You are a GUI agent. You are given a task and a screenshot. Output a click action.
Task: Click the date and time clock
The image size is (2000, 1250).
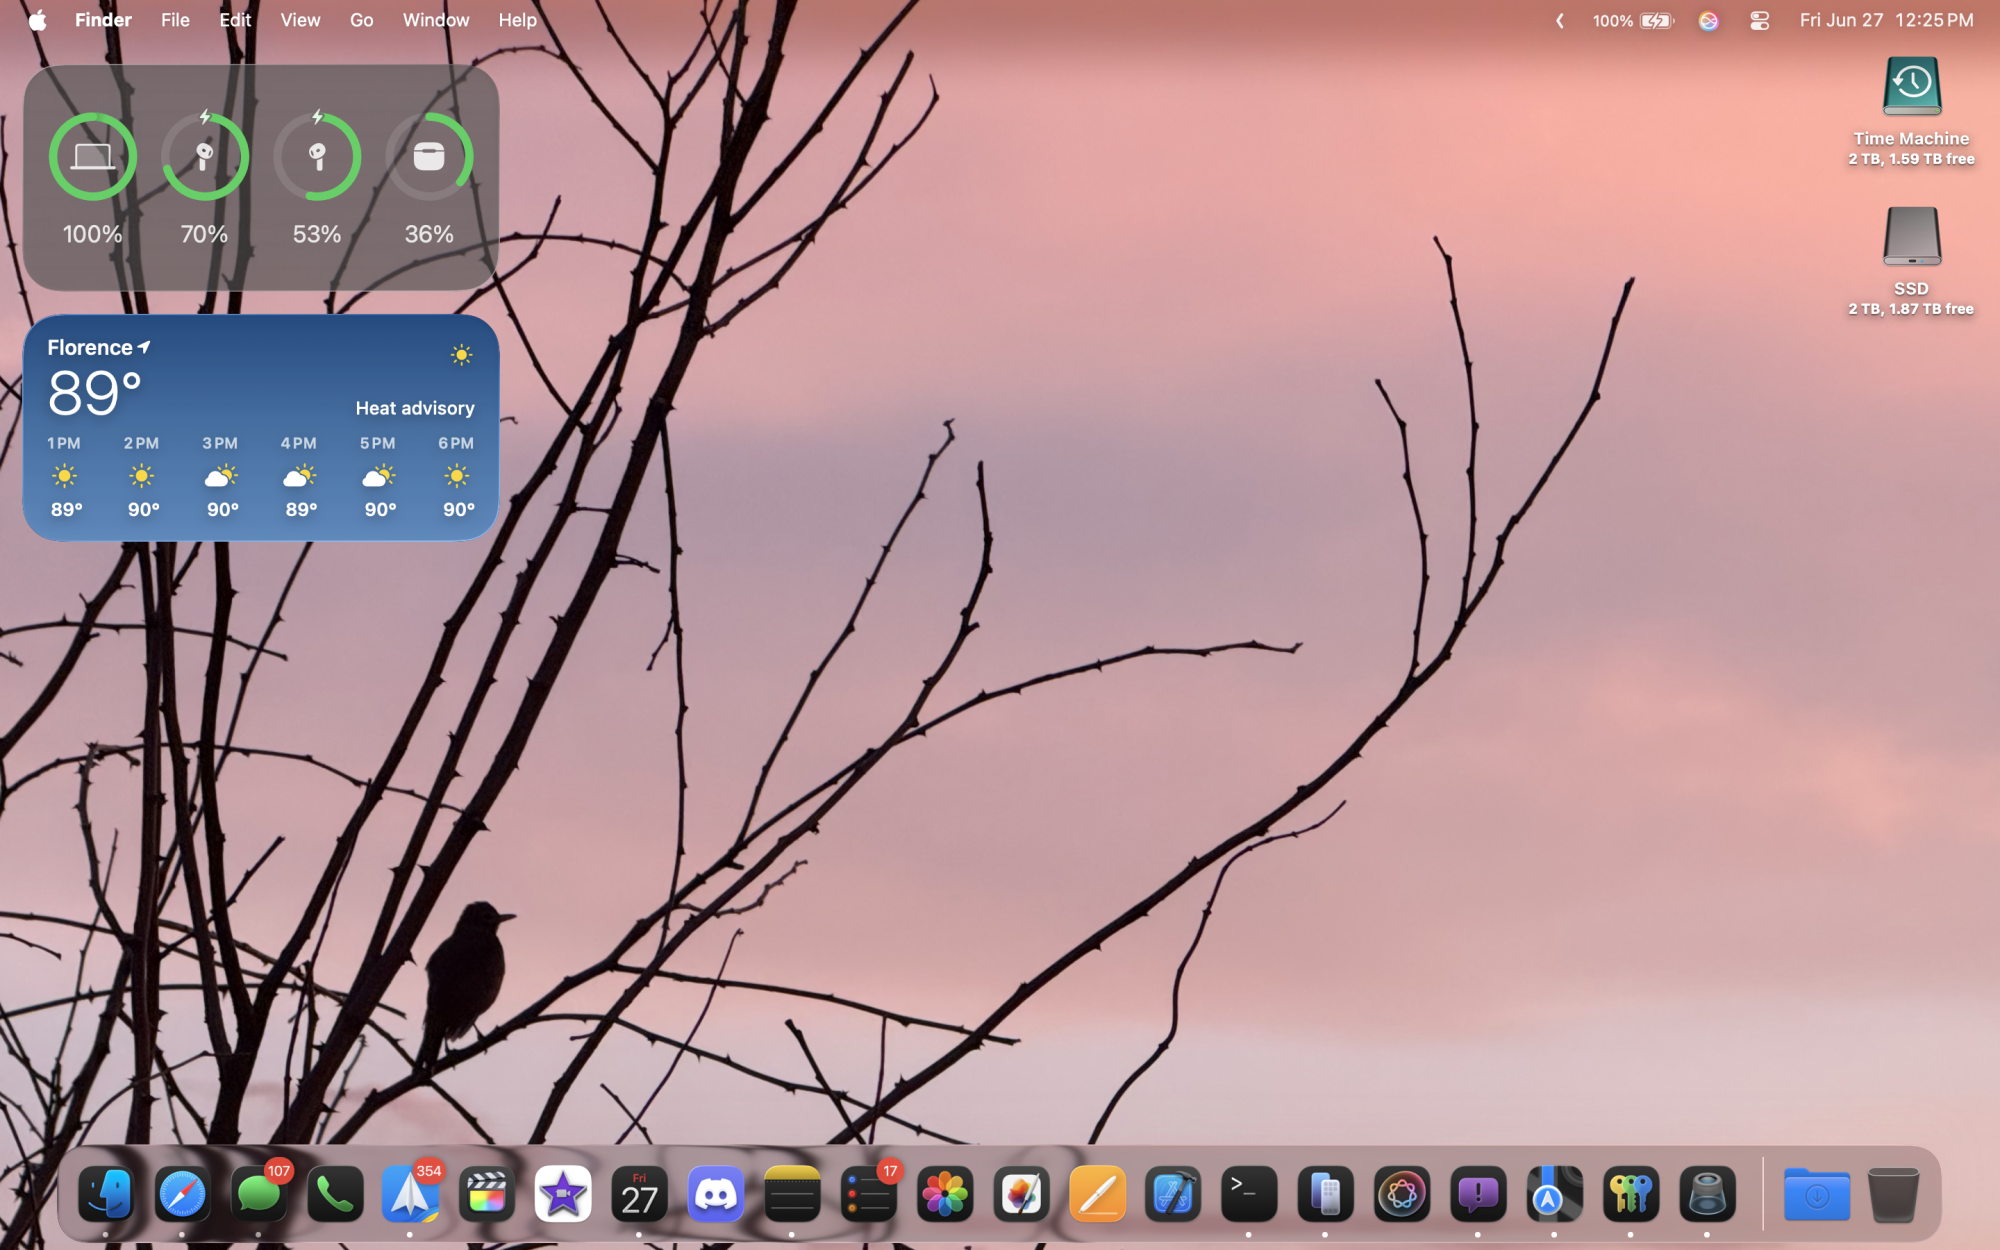pos(1886,20)
